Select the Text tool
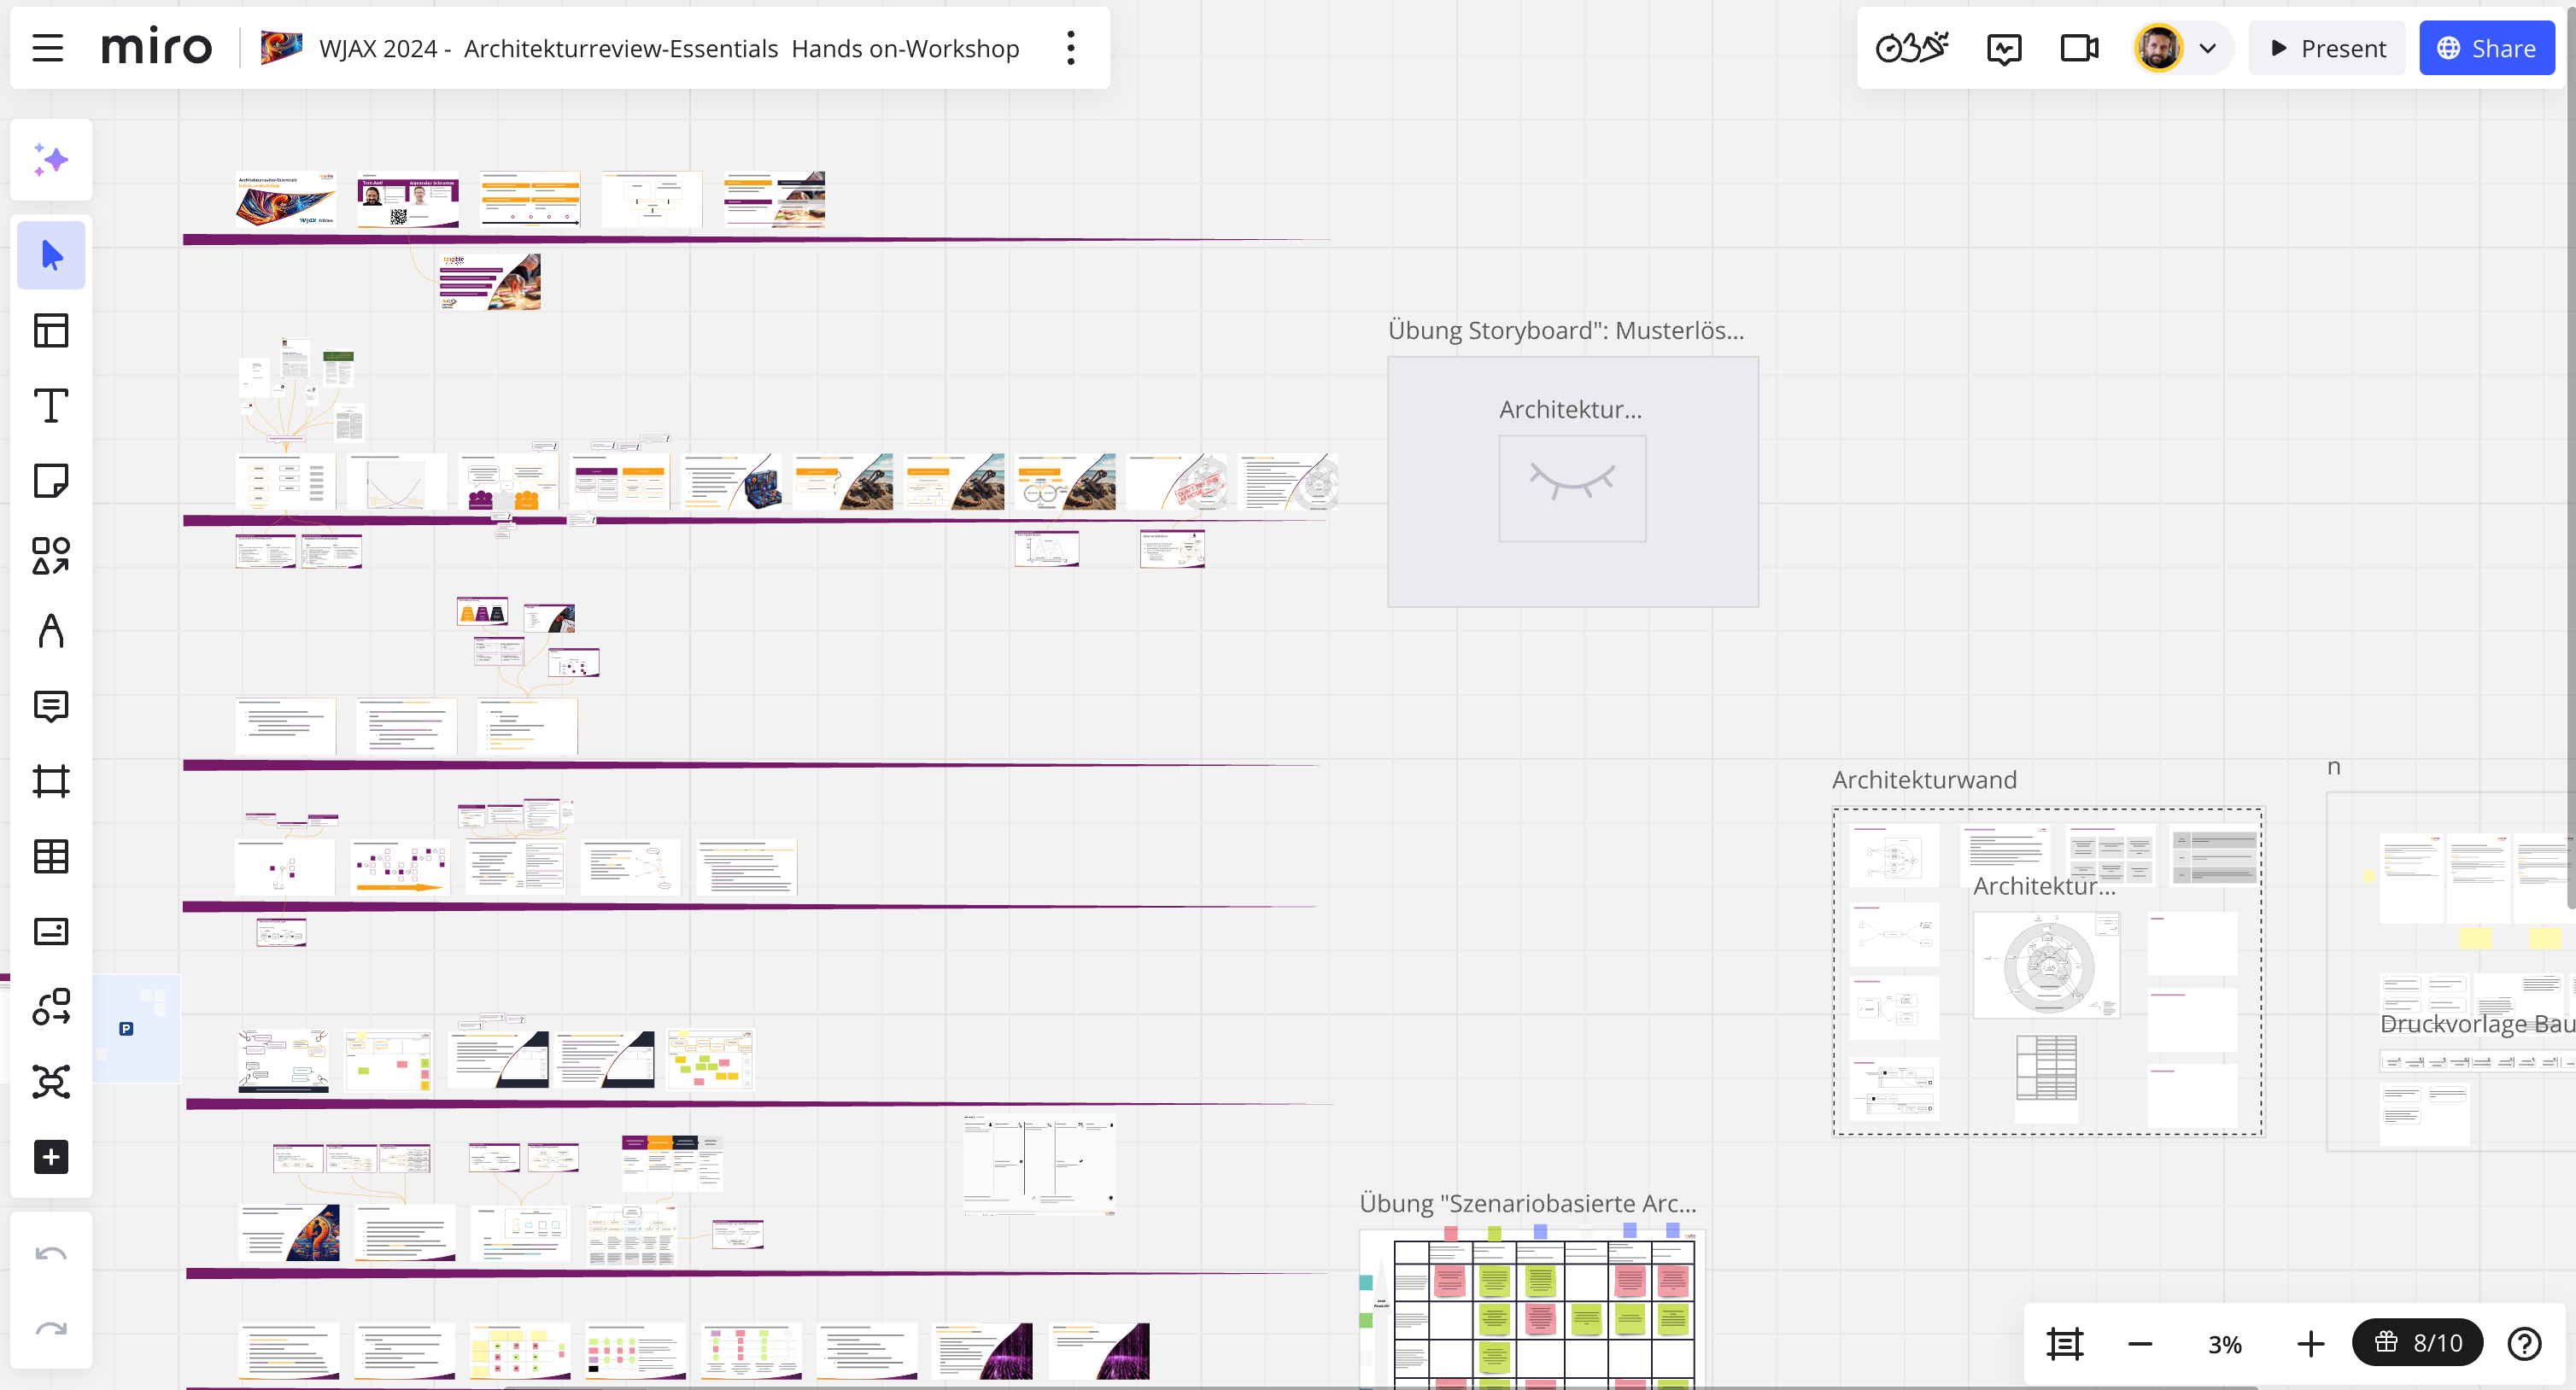This screenshot has width=2576, height=1390. (51, 406)
